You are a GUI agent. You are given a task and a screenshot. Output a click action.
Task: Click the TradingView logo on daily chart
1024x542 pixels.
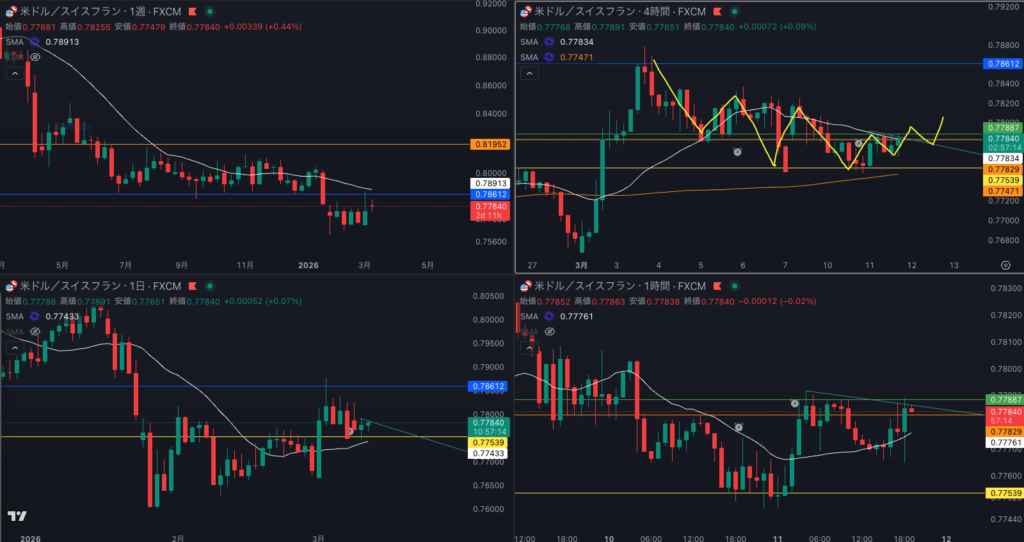(x=17, y=516)
